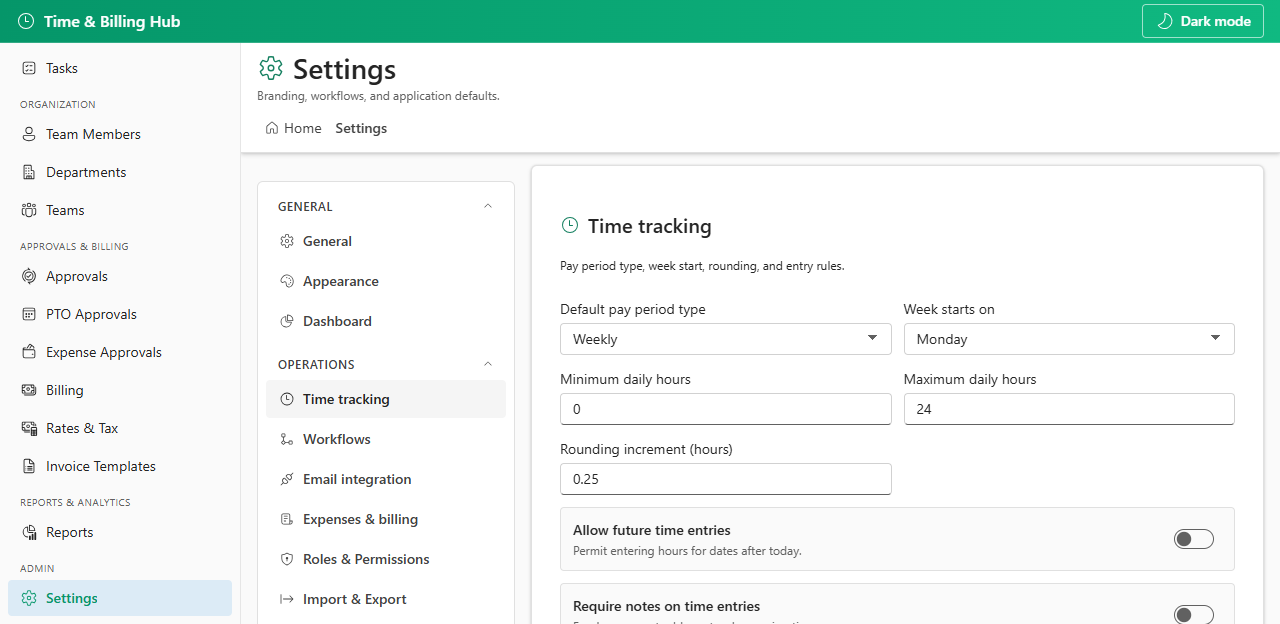Go to Expenses & billing settings
Viewport: 1280px width, 624px height.
pyautogui.click(x=386, y=519)
